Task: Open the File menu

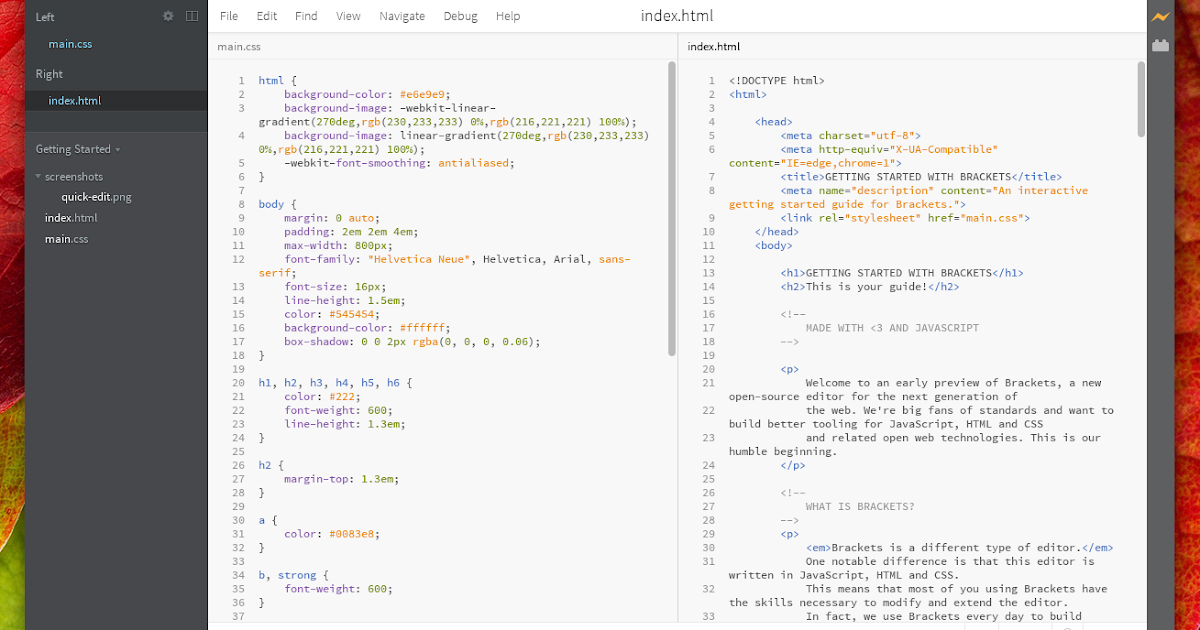Action: (229, 16)
